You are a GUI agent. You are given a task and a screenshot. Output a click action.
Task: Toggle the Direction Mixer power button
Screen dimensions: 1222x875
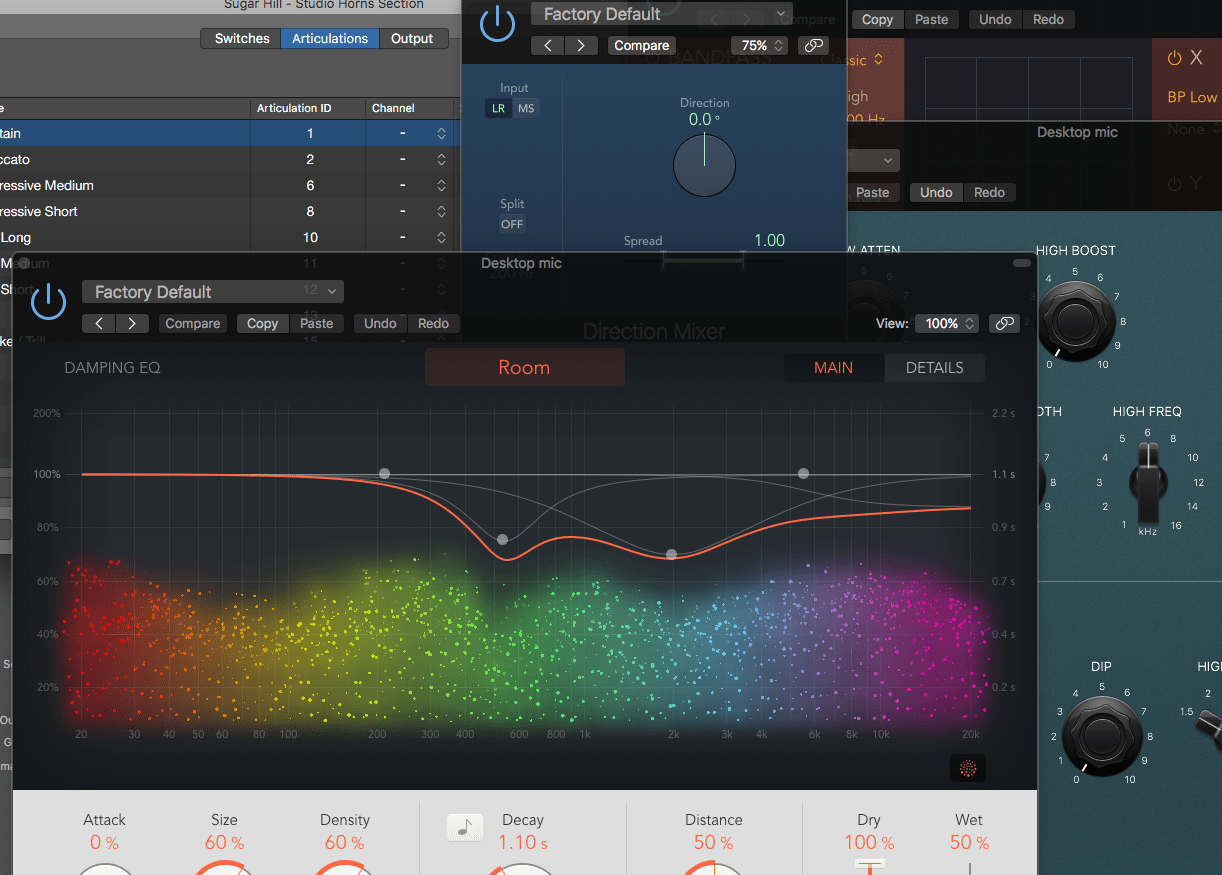coord(497,25)
